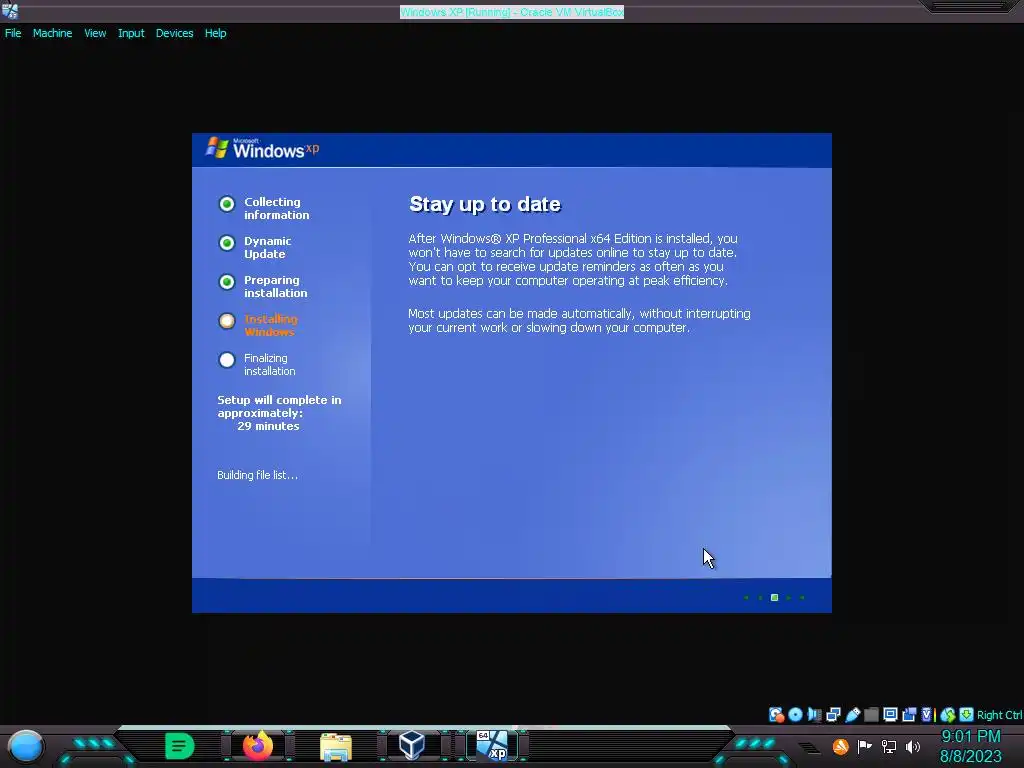Click the network adapters status icon
Image resolution: width=1024 pixels, height=768 pixels.
point(833,714)
